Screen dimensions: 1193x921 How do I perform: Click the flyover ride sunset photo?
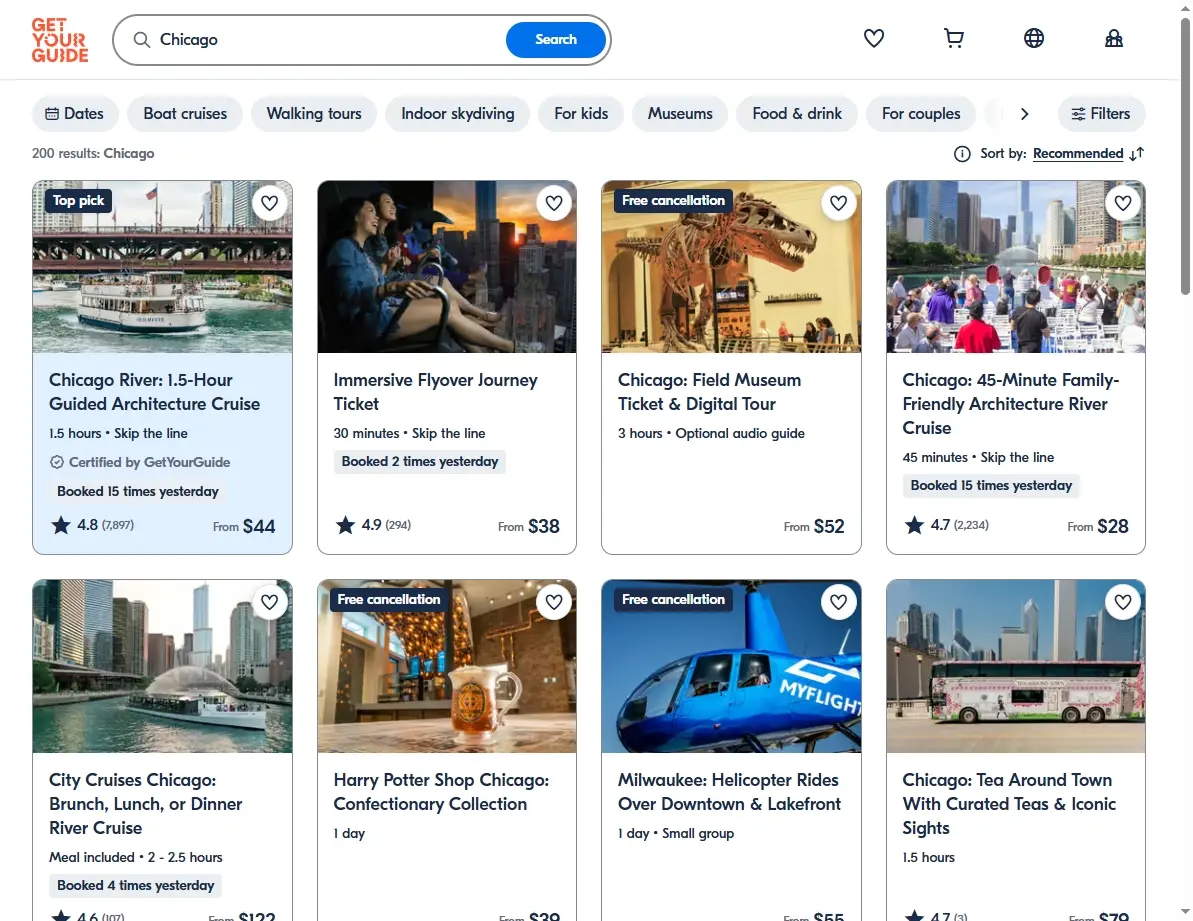pos(447,267)
